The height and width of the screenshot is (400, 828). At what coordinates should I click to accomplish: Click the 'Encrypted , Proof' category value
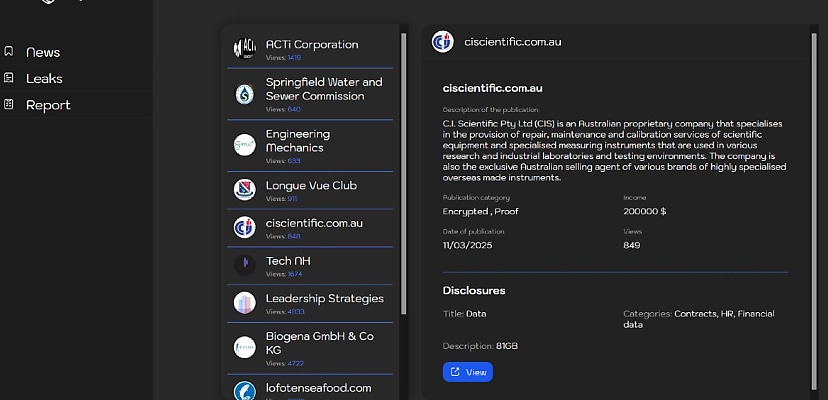(481, 211)
